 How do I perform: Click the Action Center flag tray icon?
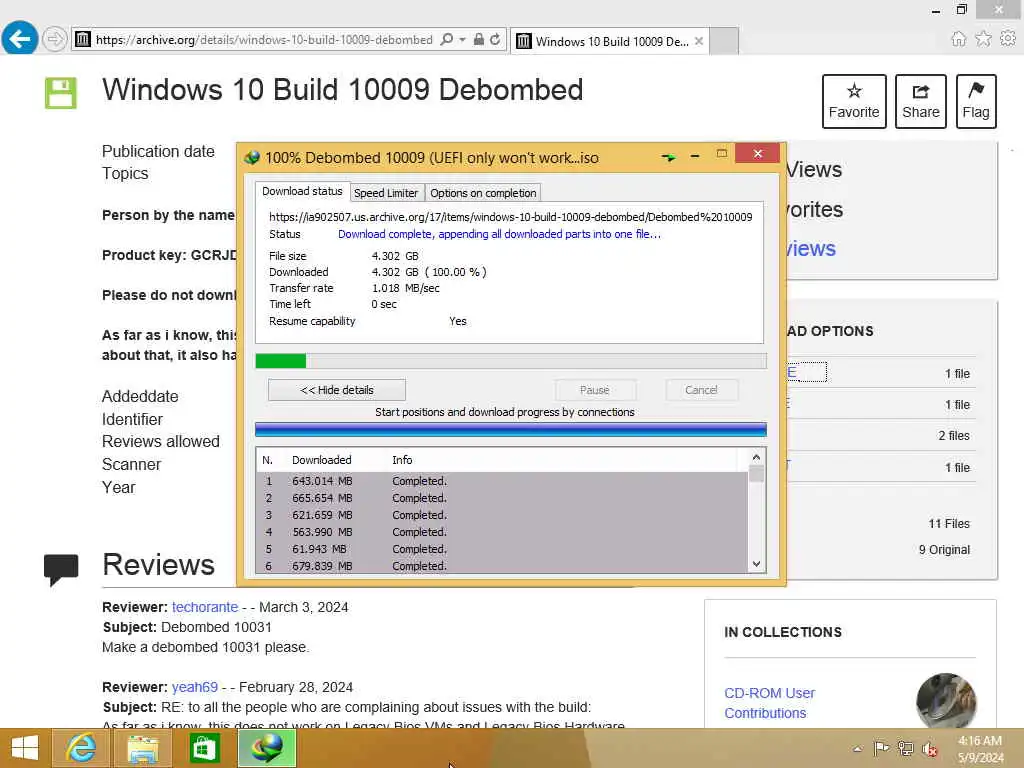click(x=881, y=748)
